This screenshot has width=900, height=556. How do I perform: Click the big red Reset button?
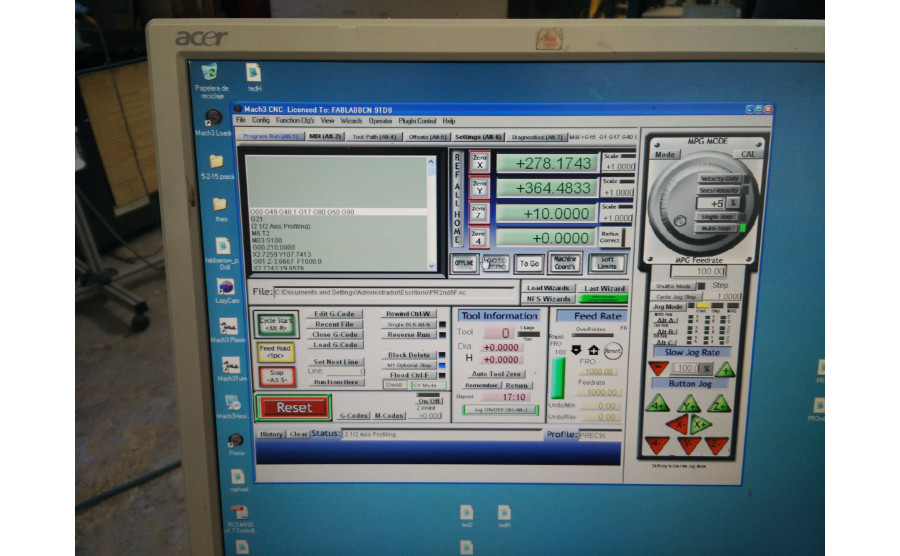(294, 407)
